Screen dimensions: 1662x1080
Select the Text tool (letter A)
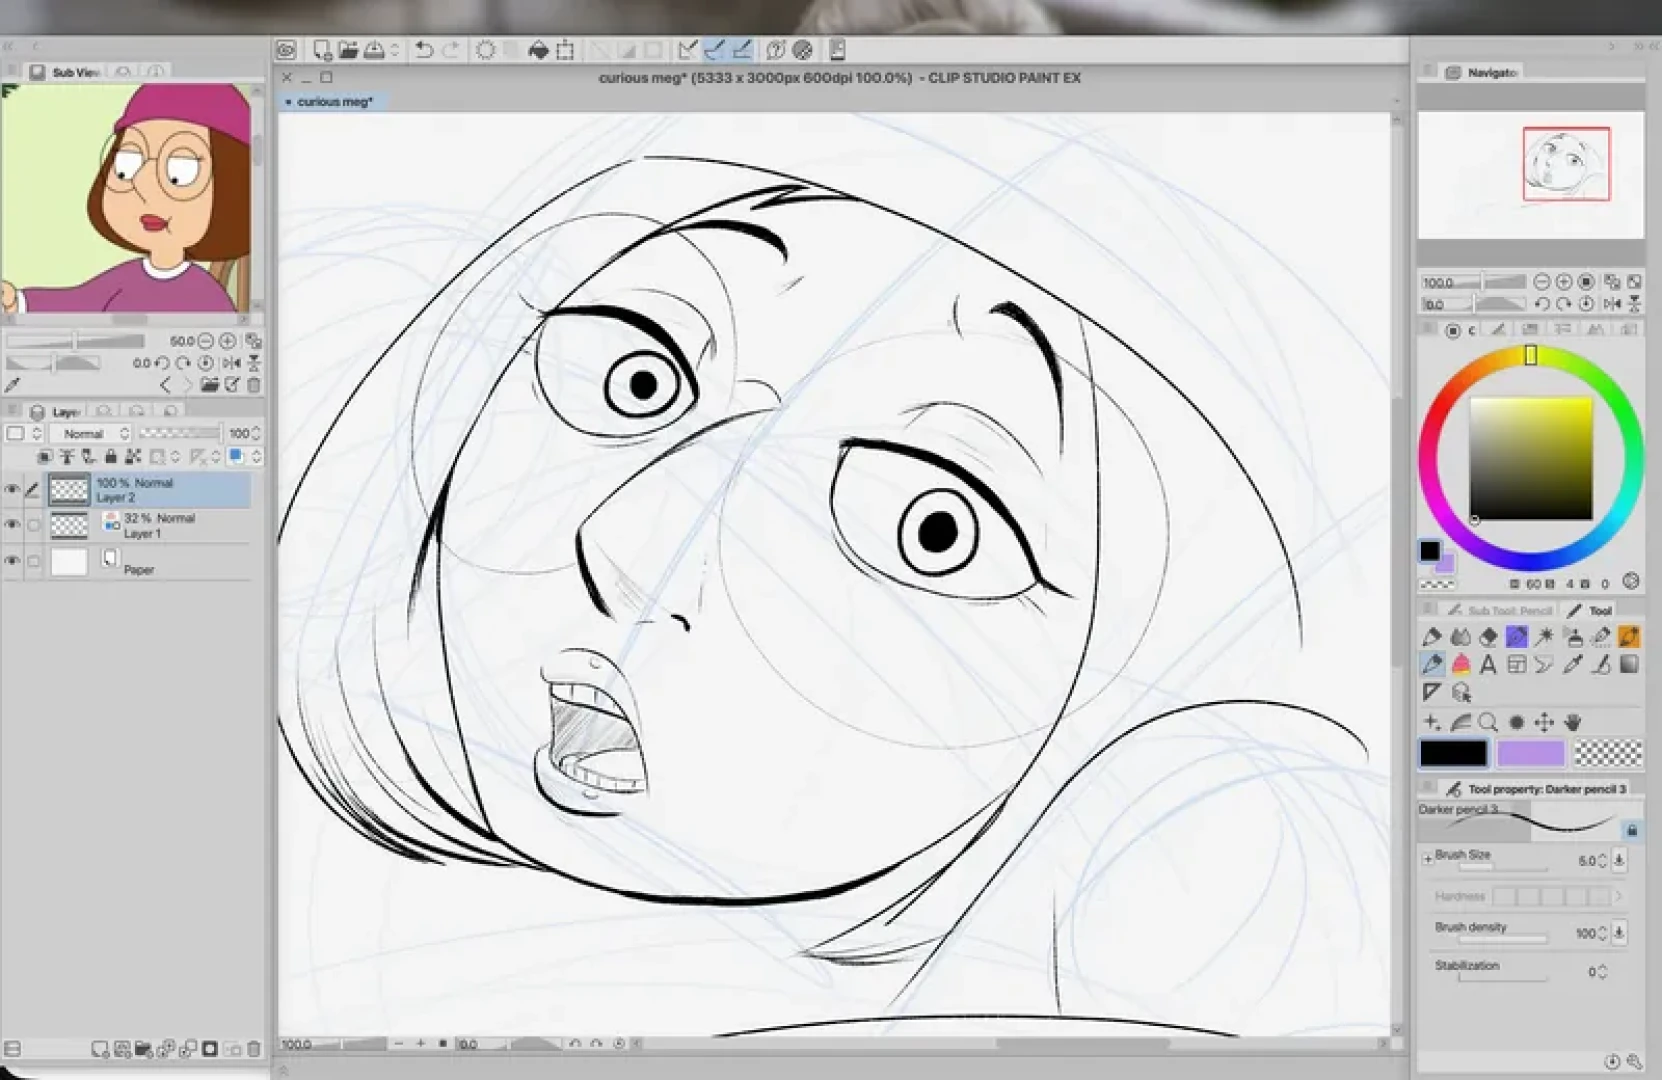pos(1488,664)
